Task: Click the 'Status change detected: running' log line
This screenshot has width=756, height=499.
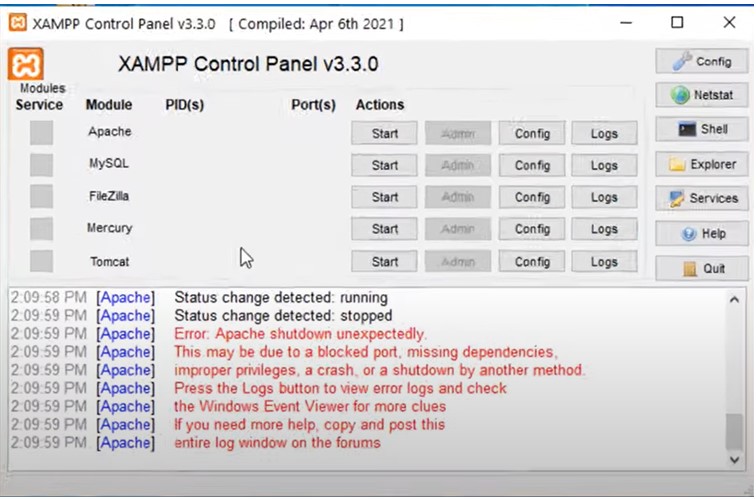Action: [x=281, y=297]
